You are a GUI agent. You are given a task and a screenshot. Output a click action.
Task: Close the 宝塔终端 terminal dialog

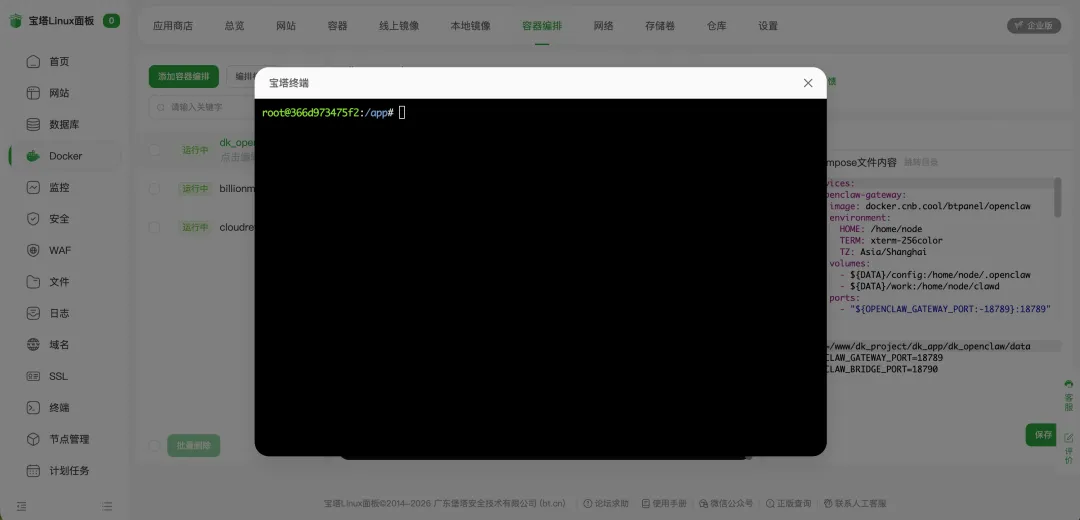tap(808, 83)
